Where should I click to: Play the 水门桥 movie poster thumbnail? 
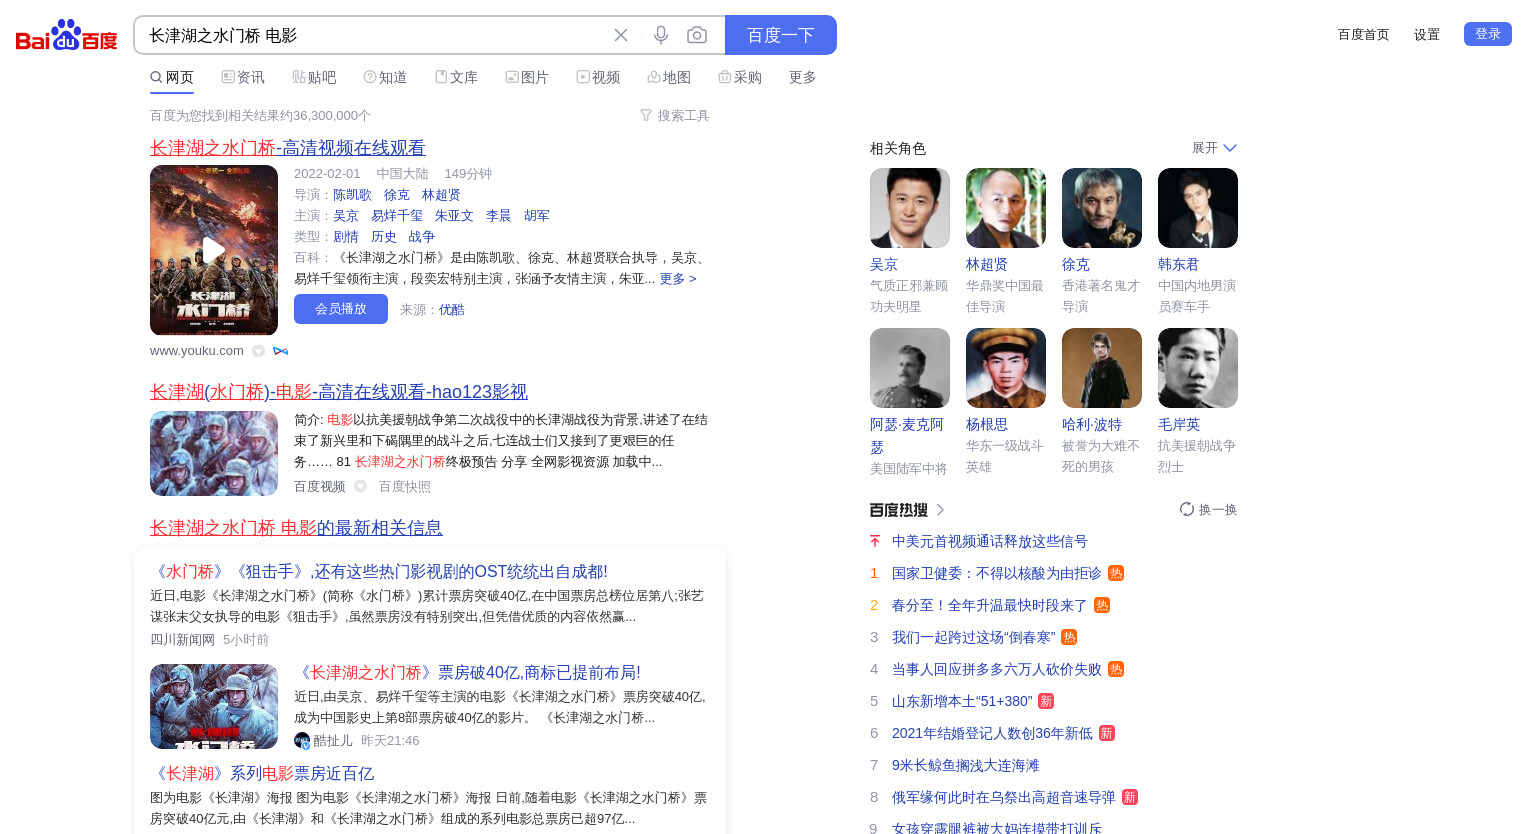pos(214,250)
